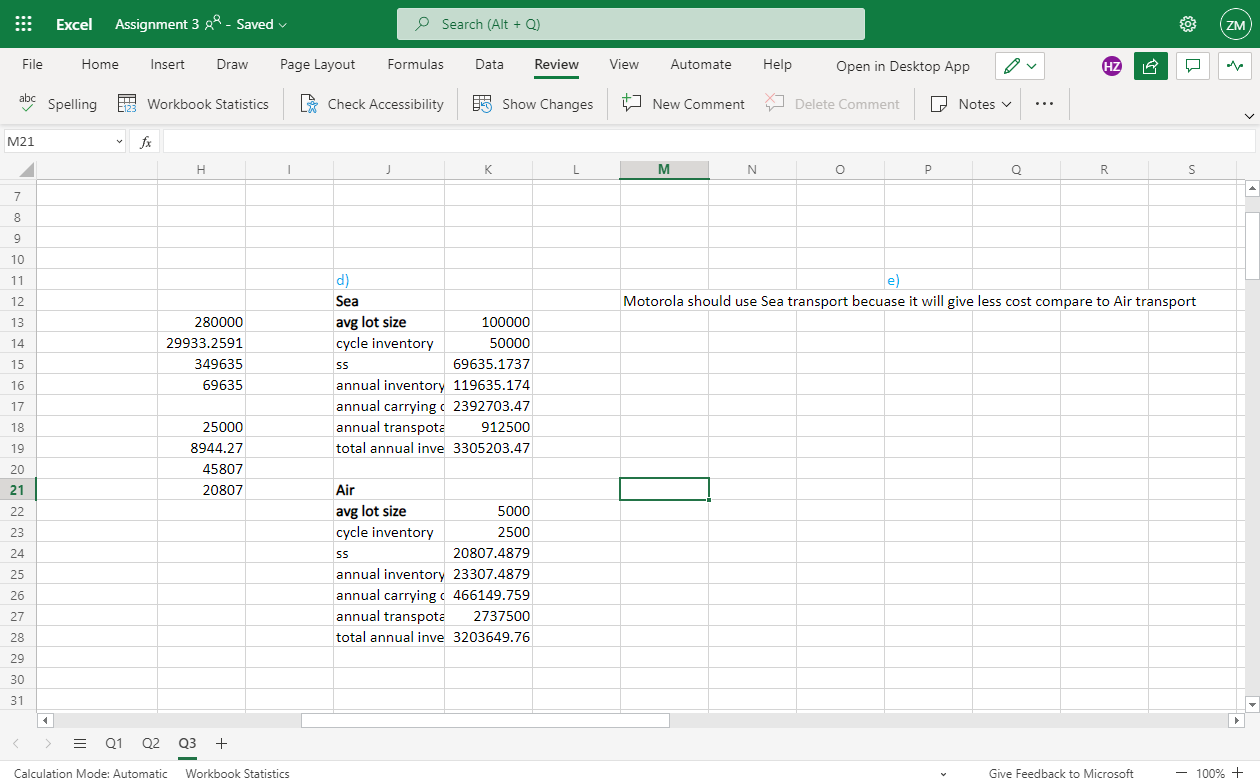Run the Spelling checker
This screenshot has height=783, width=1260.
[58, 104]
